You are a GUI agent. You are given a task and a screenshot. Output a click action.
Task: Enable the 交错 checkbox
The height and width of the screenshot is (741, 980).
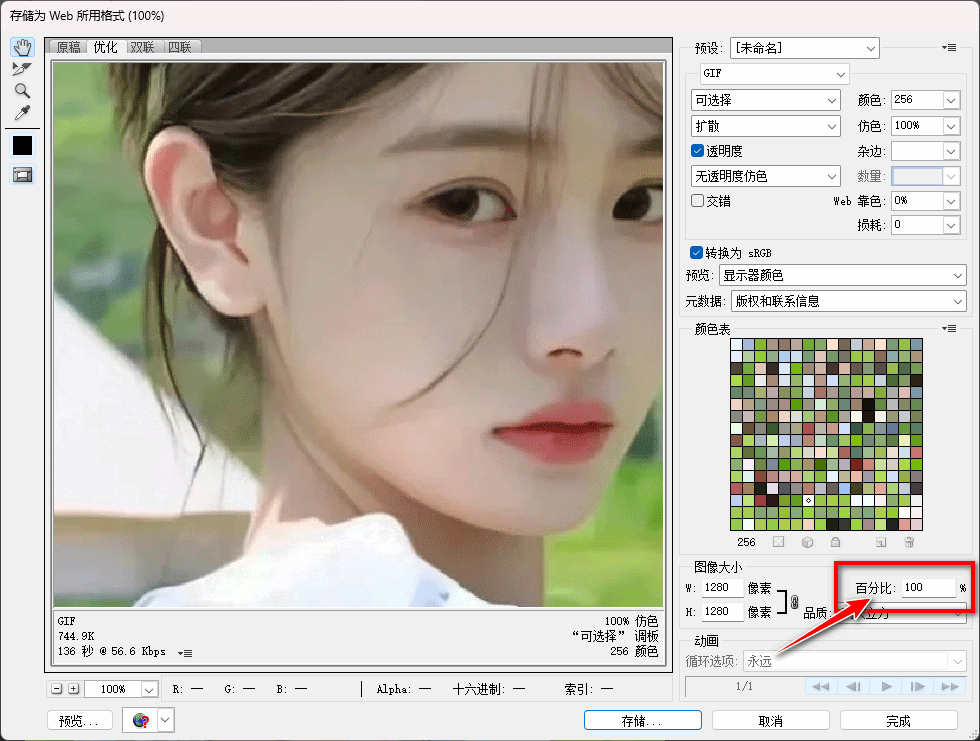[x=698, y=201]
